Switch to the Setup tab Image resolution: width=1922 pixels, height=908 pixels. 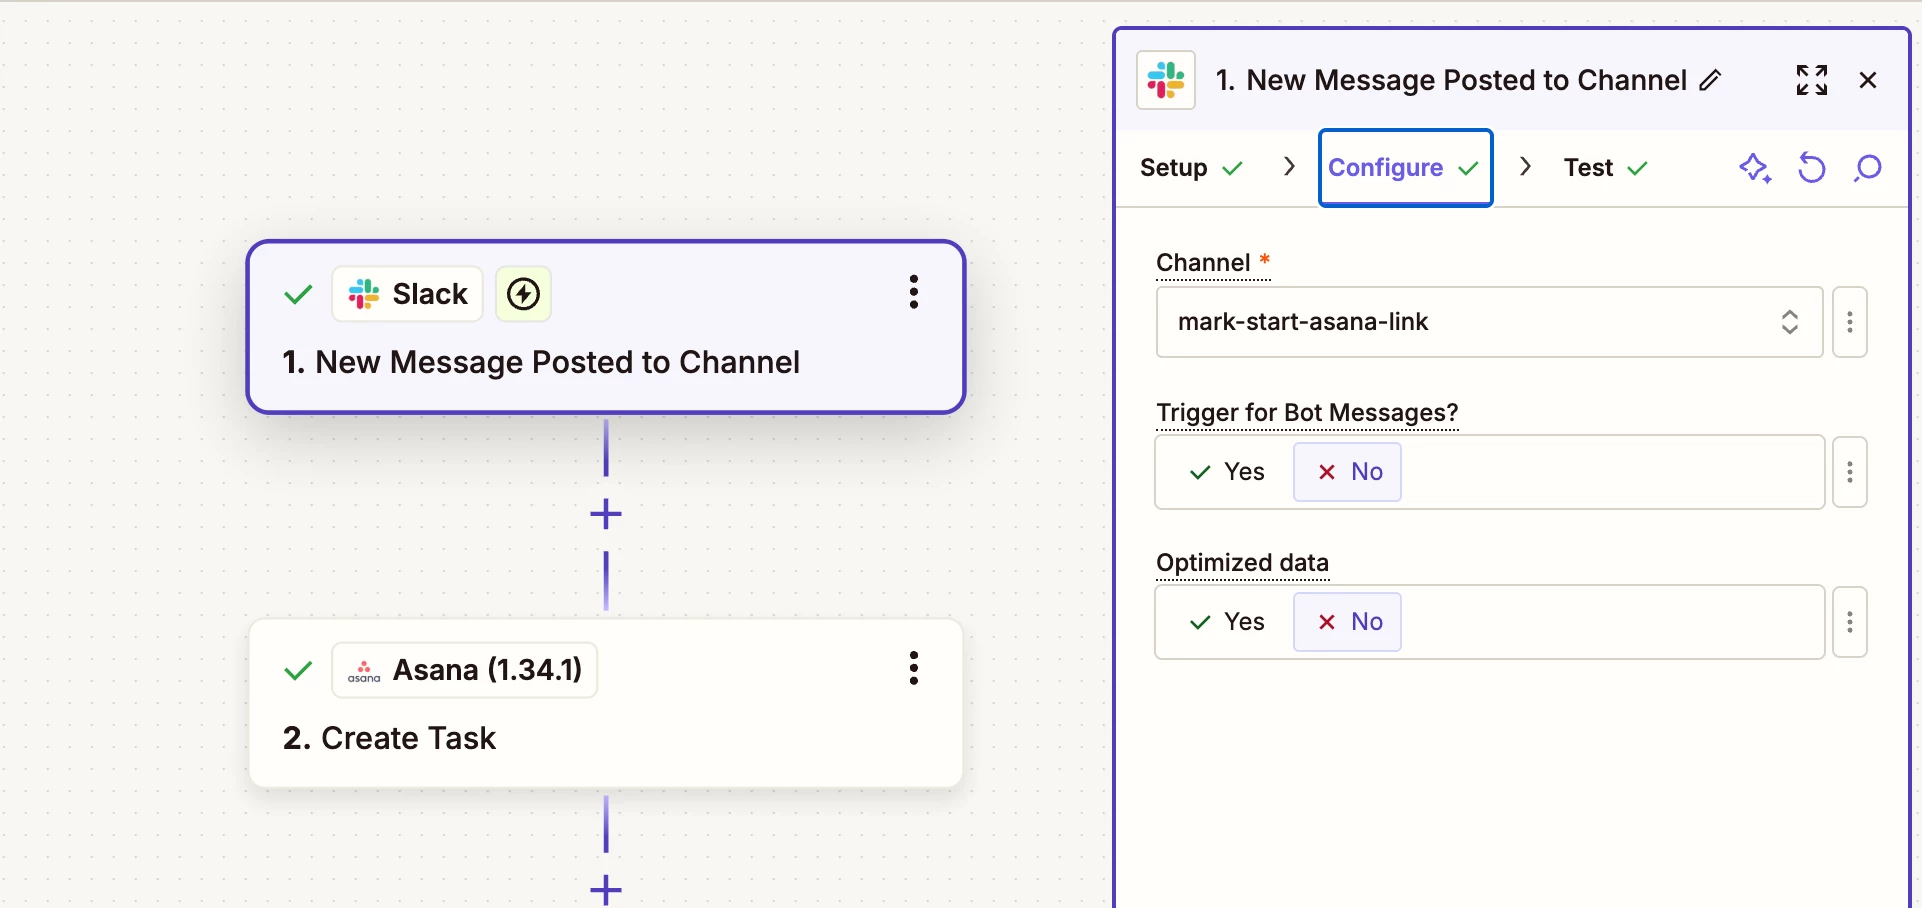(x=1191, y=168)
